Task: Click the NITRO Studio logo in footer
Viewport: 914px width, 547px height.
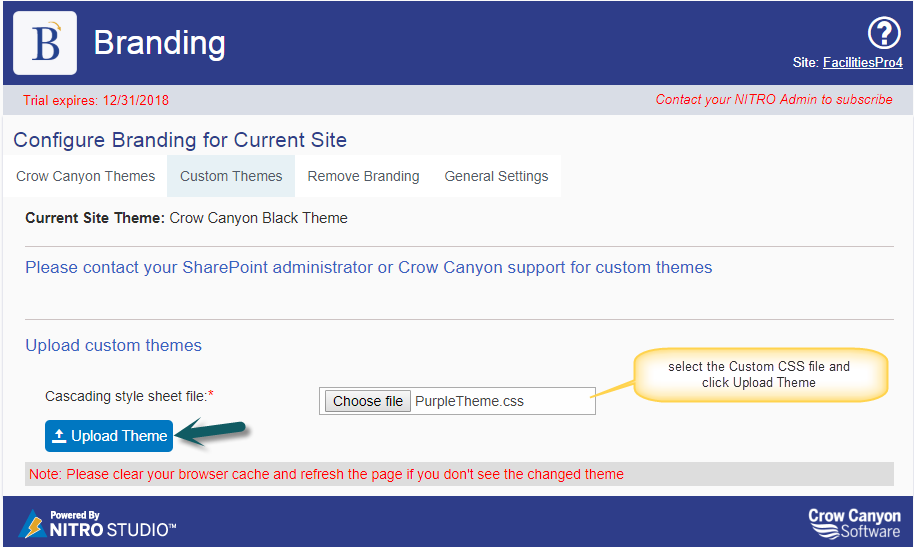Action: (97, 522)
